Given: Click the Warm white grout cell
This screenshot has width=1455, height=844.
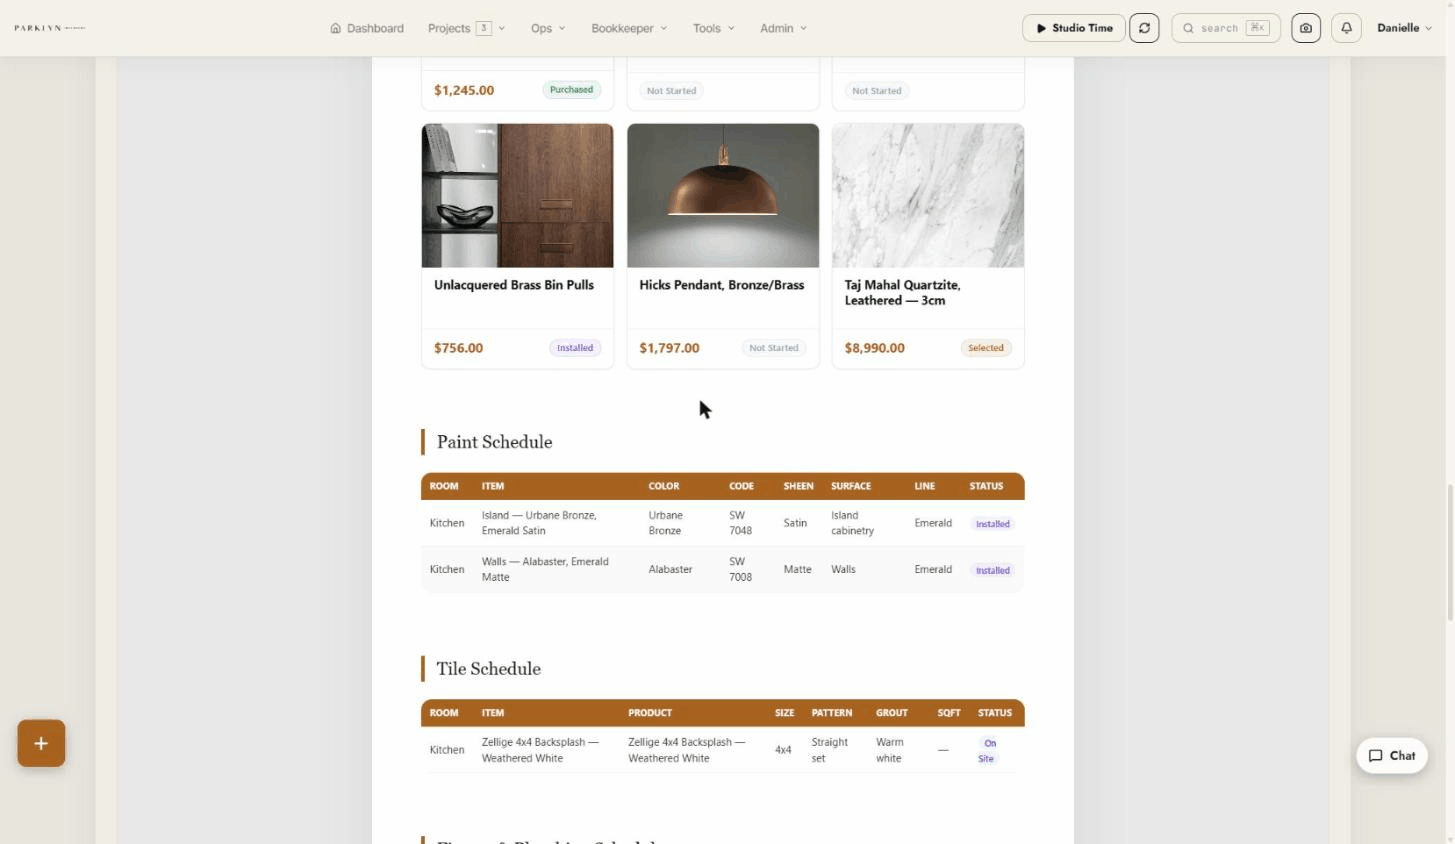Looking at the screenshot, I should pyautogui.click(x=890, y=750).
